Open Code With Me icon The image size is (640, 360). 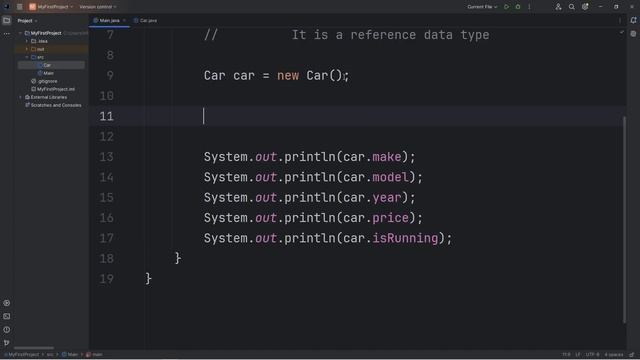pos(558,7)
